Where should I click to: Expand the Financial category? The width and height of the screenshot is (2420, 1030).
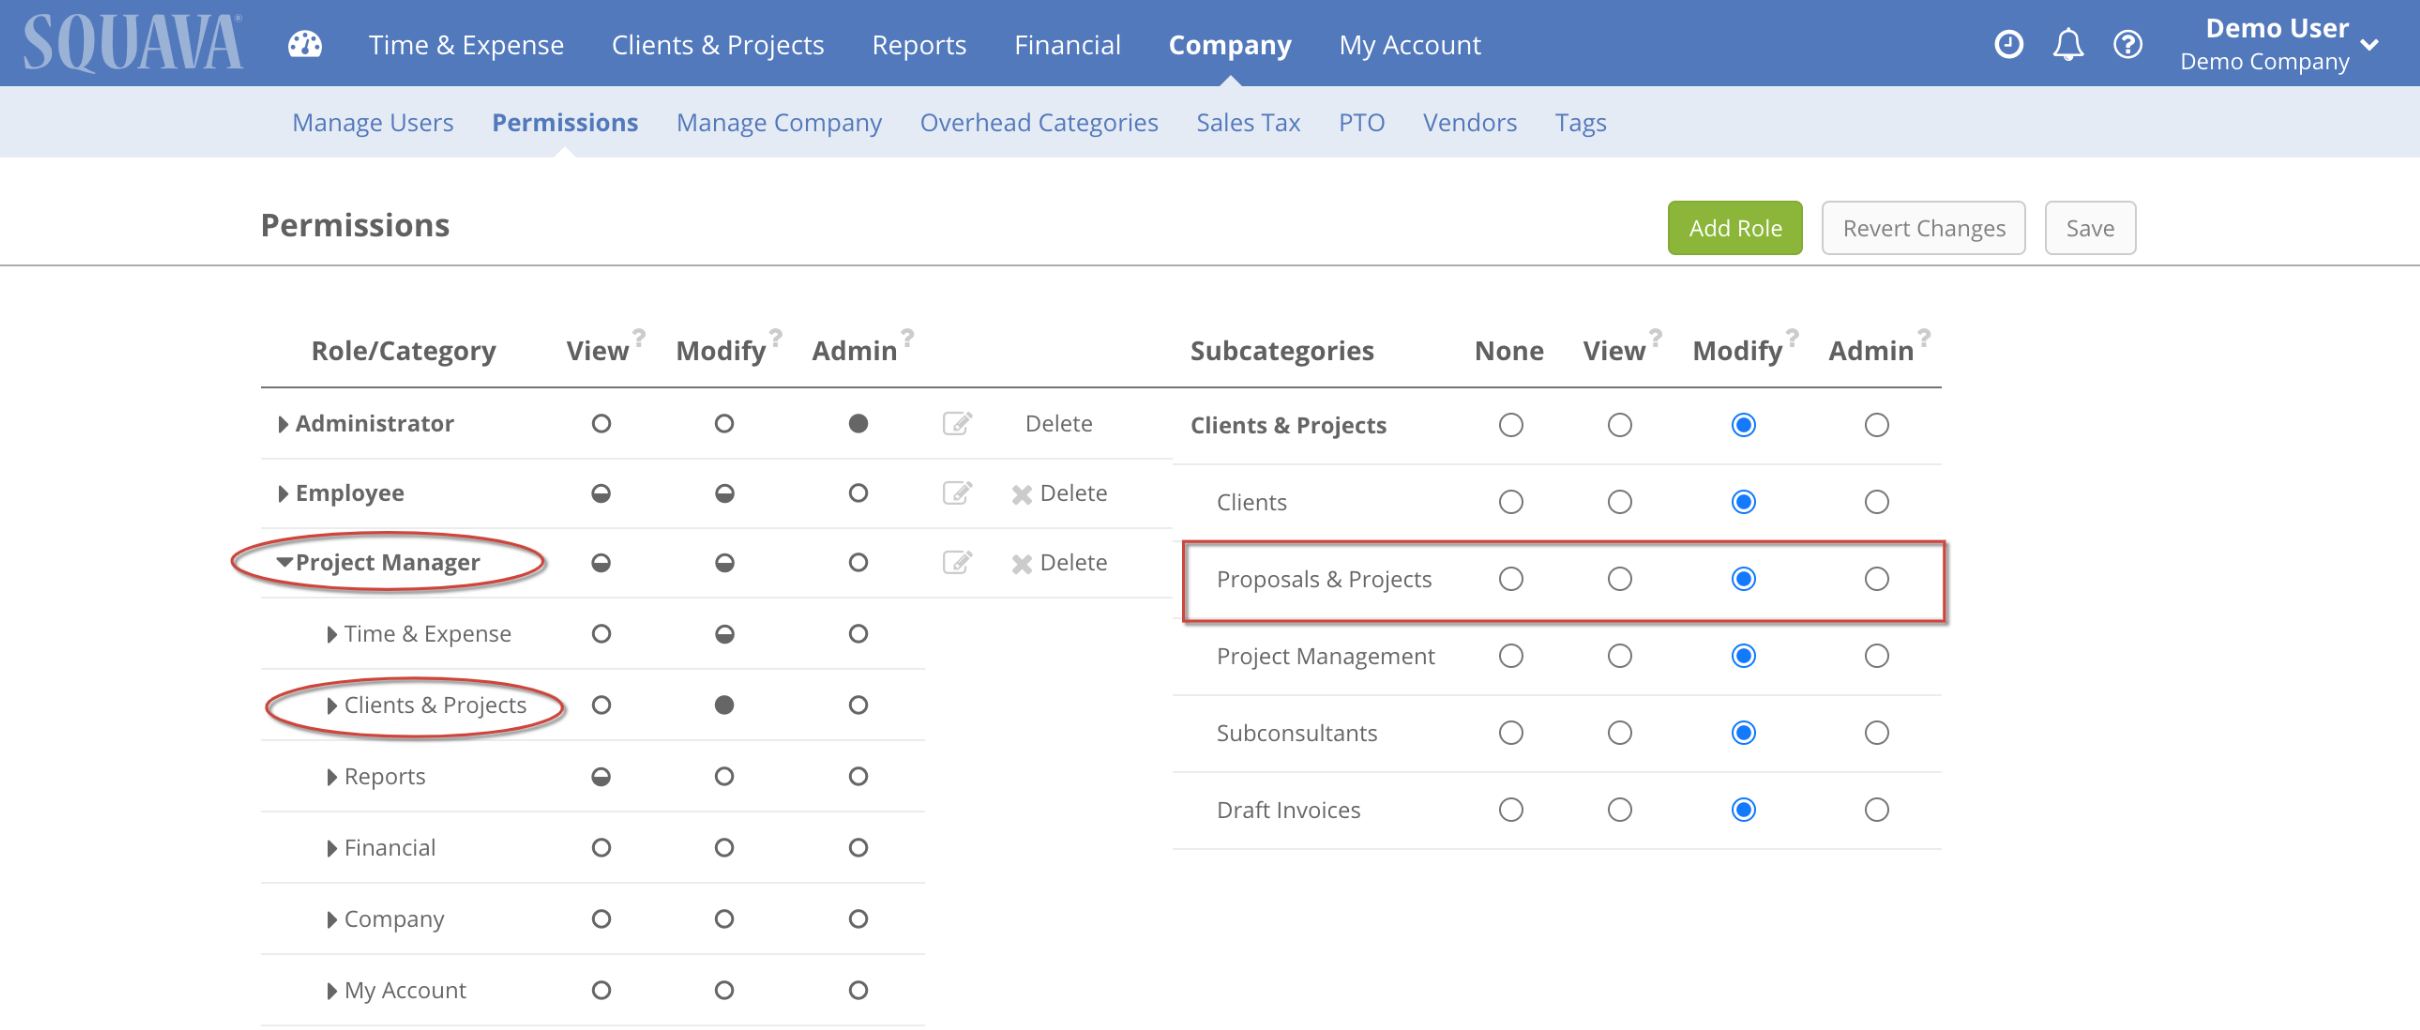point(332,849)
